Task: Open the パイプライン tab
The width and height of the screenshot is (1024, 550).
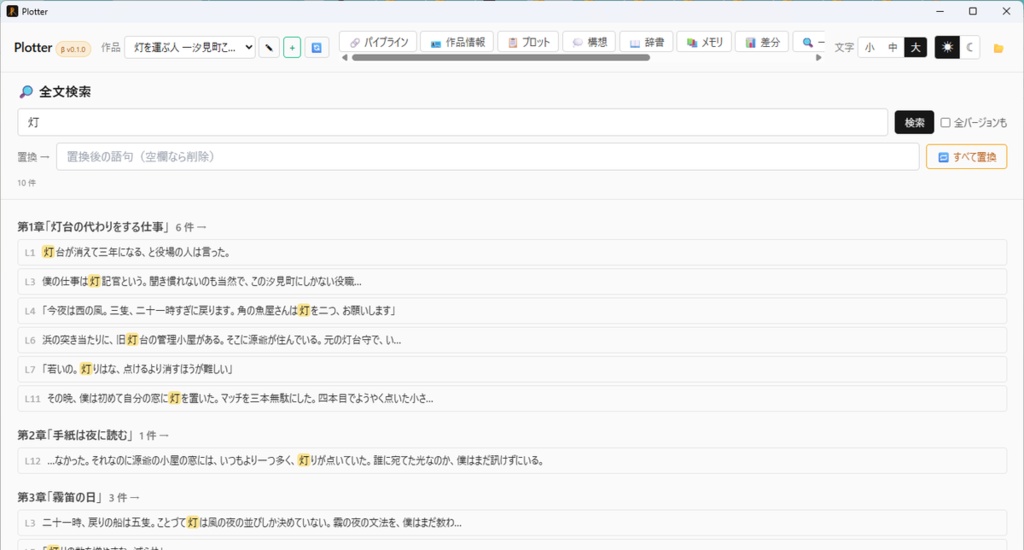Action: coord(378,42)
